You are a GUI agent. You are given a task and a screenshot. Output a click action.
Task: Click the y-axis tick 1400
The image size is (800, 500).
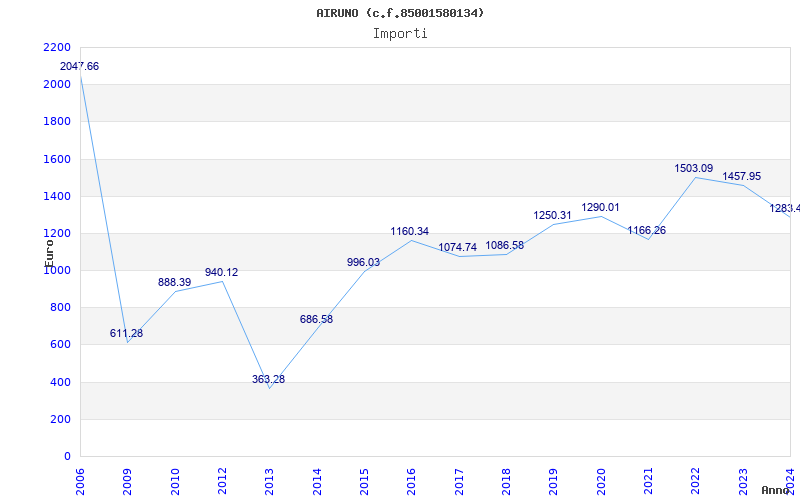tap(57, 196)
